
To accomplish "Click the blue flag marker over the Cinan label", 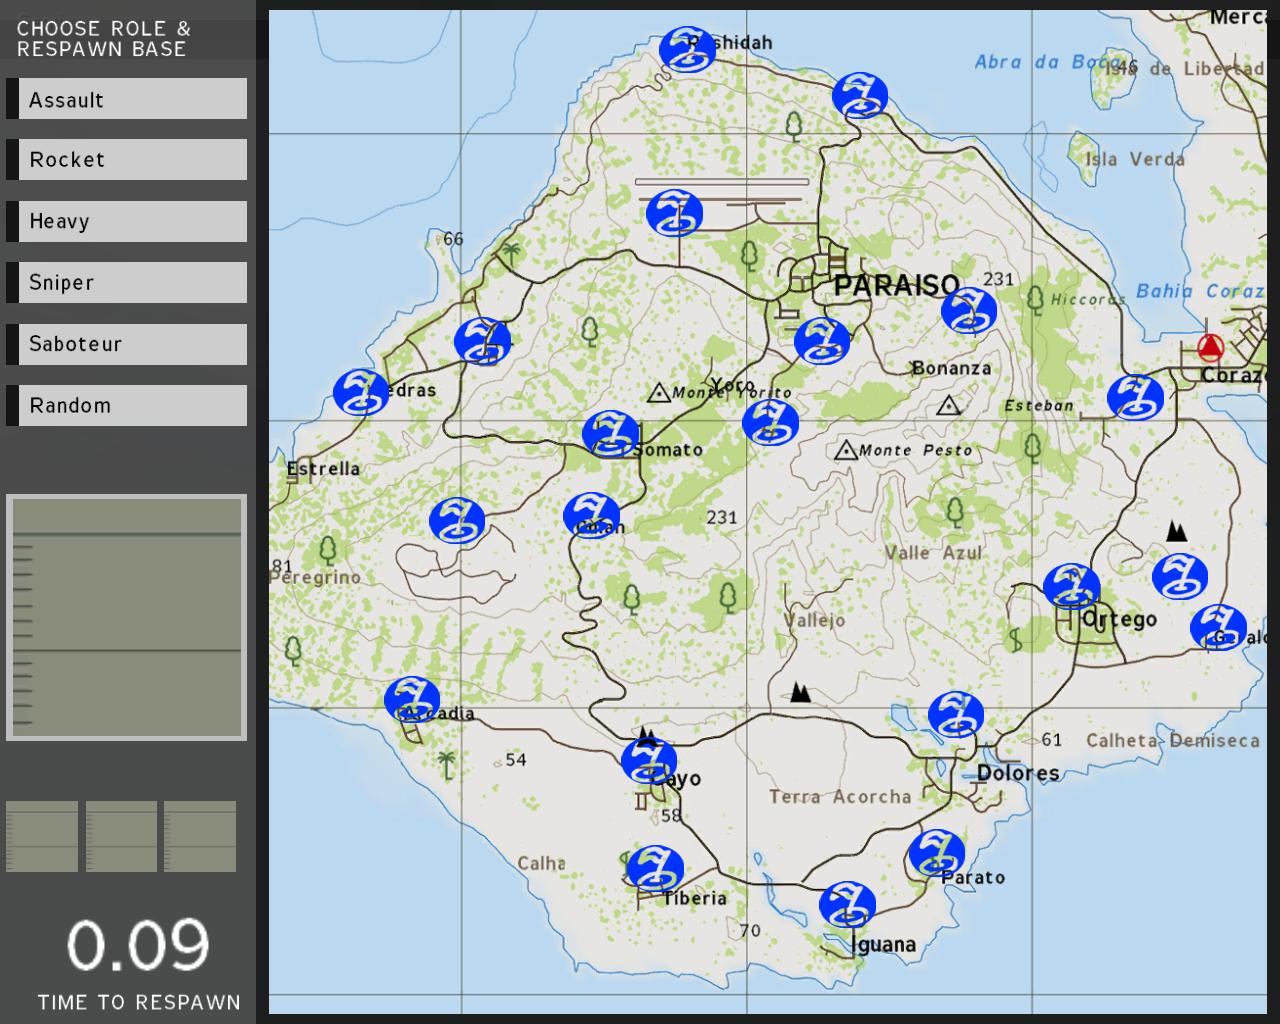I will [592, 515].
